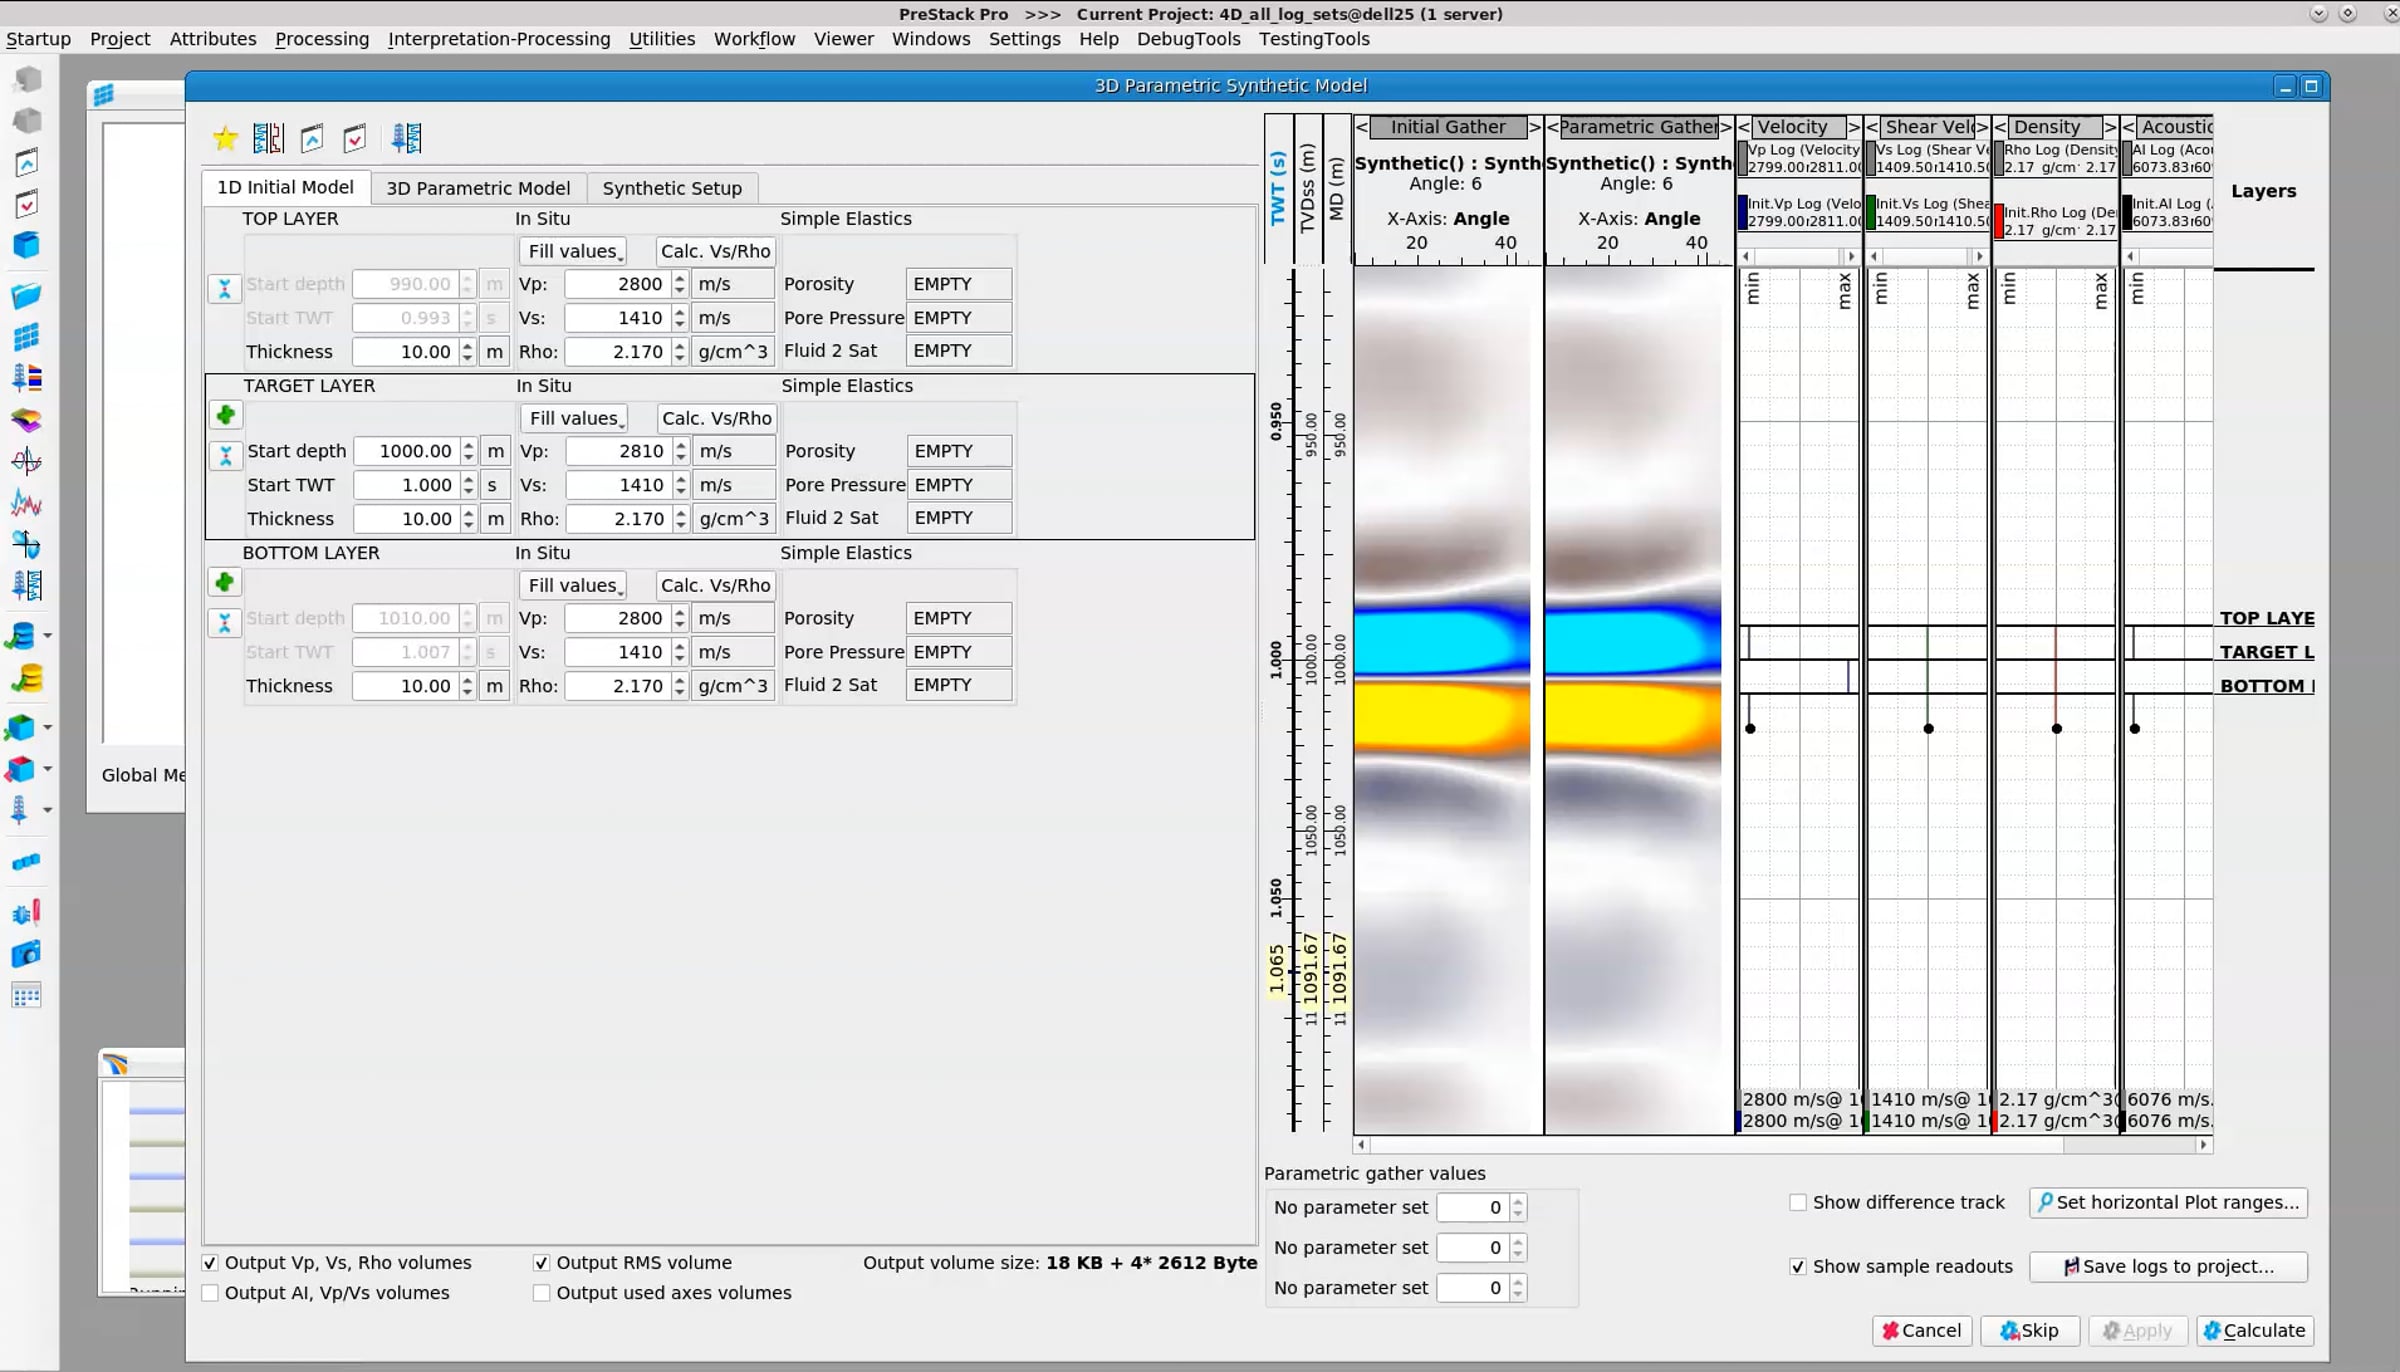Open the Processing menu
Image resolution: width=2400 pixels, height=1372 pixels.
(322, 39)
